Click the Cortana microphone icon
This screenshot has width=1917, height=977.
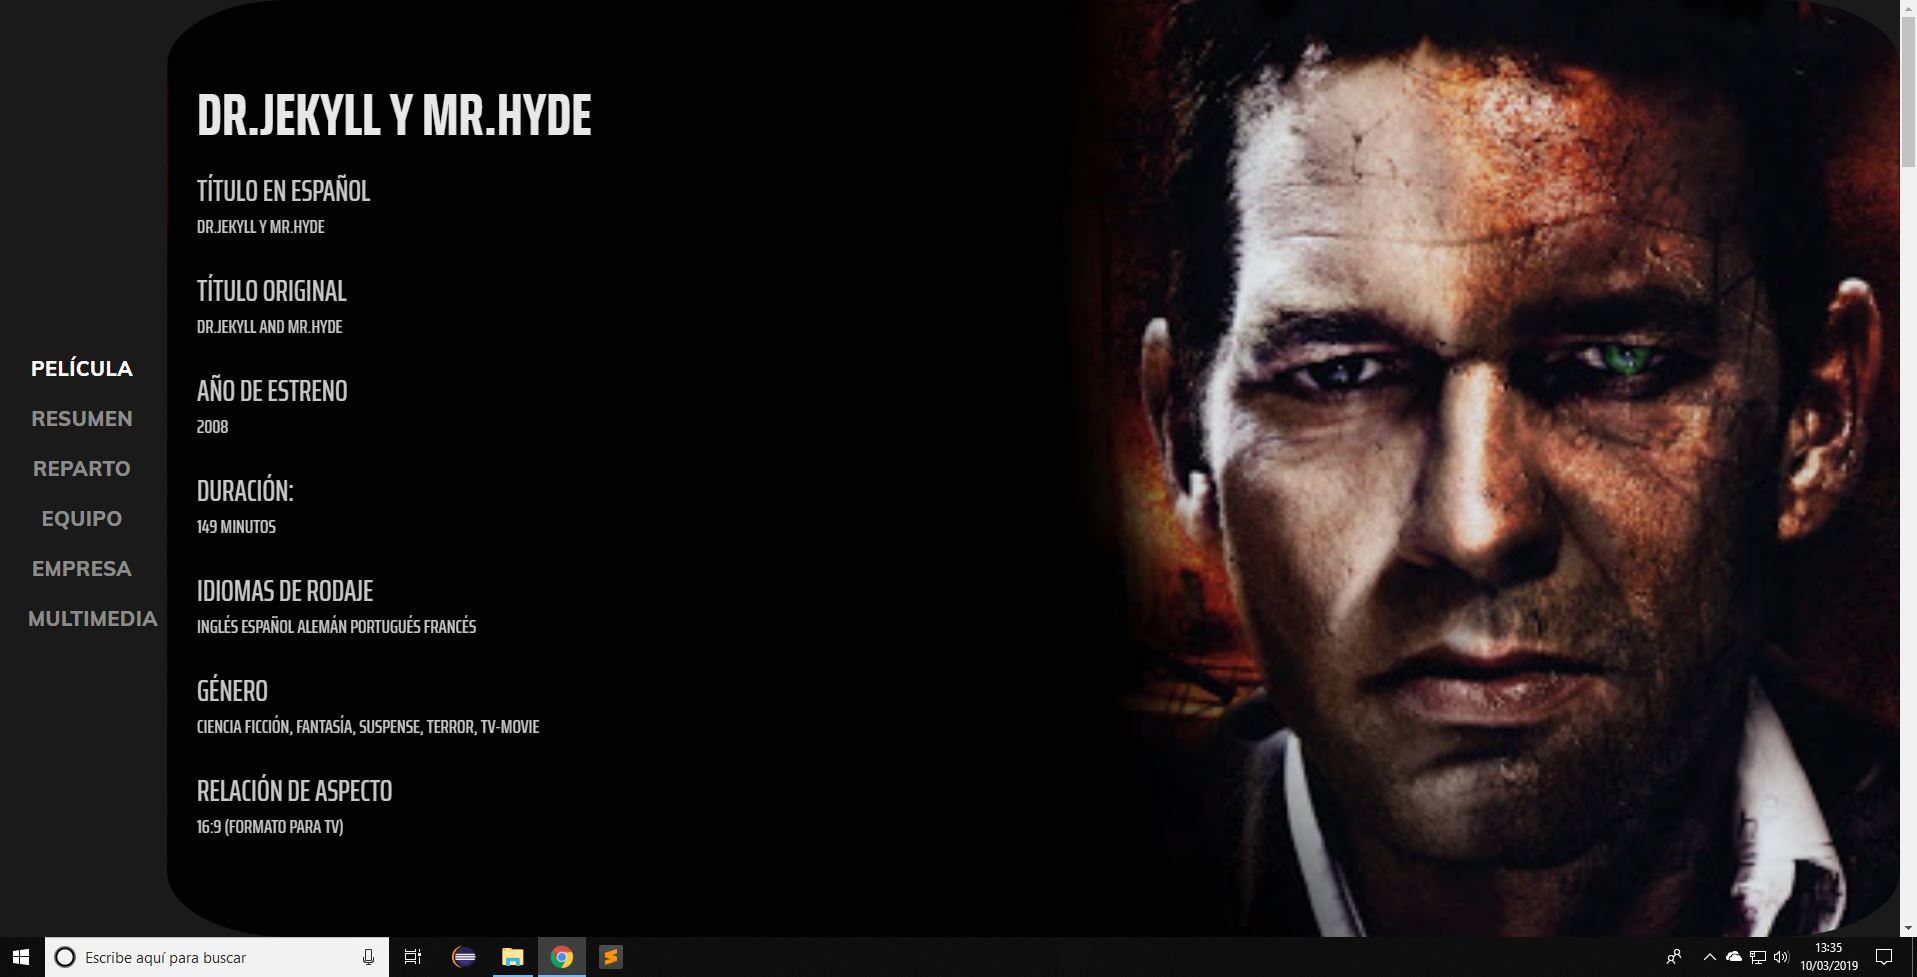368,957
